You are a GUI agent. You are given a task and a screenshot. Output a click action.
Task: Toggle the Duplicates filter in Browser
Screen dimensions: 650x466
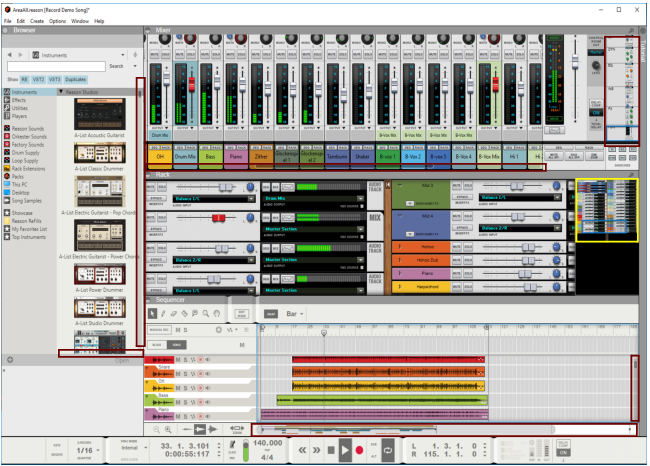point(75,80)
